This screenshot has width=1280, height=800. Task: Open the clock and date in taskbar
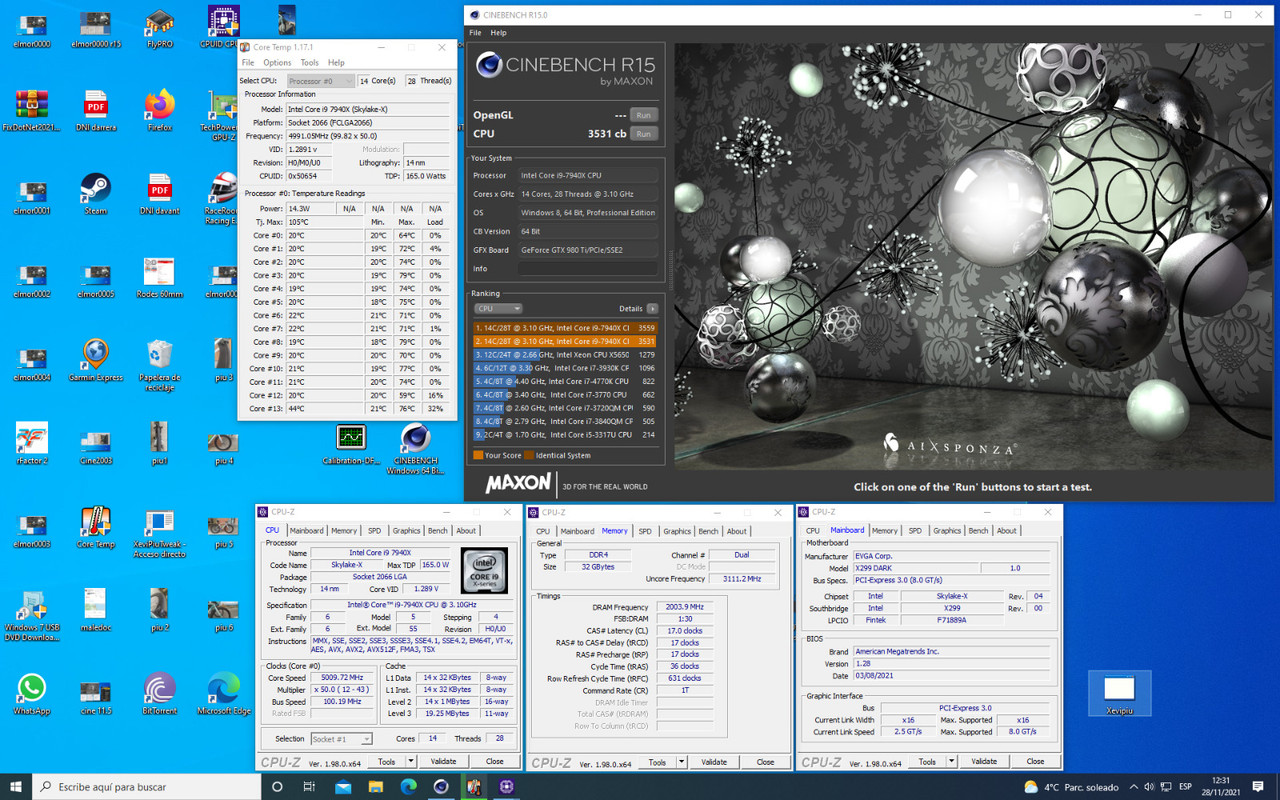(1220, 787)
